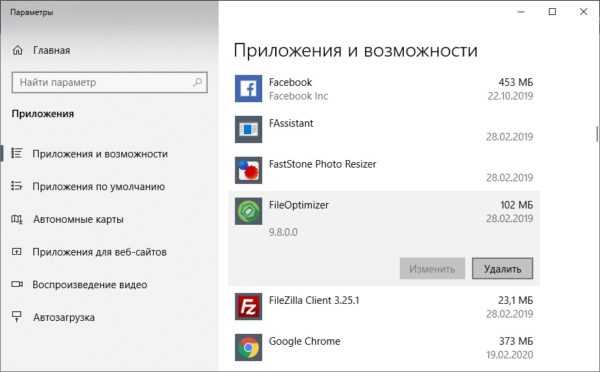Click the 373 МБ size value
Screen dimensions: 600x372
click(516, 341)
